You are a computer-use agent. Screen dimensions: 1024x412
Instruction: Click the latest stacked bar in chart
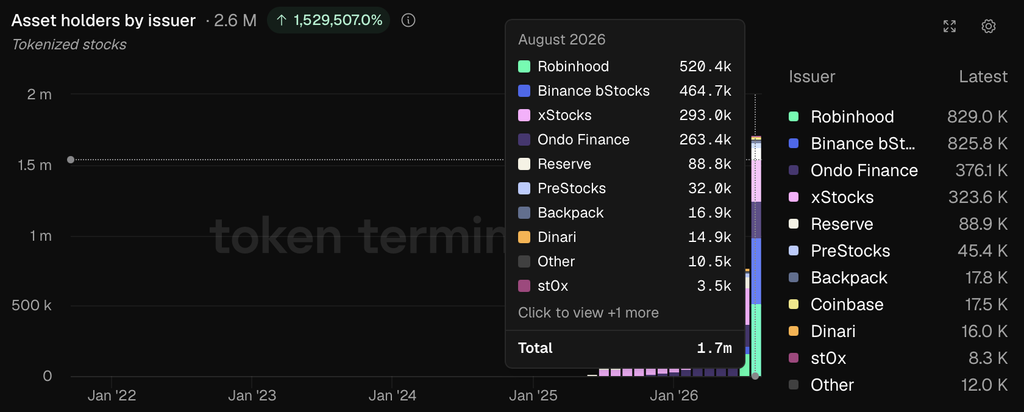pyautogui.click(x=756, y=255)
